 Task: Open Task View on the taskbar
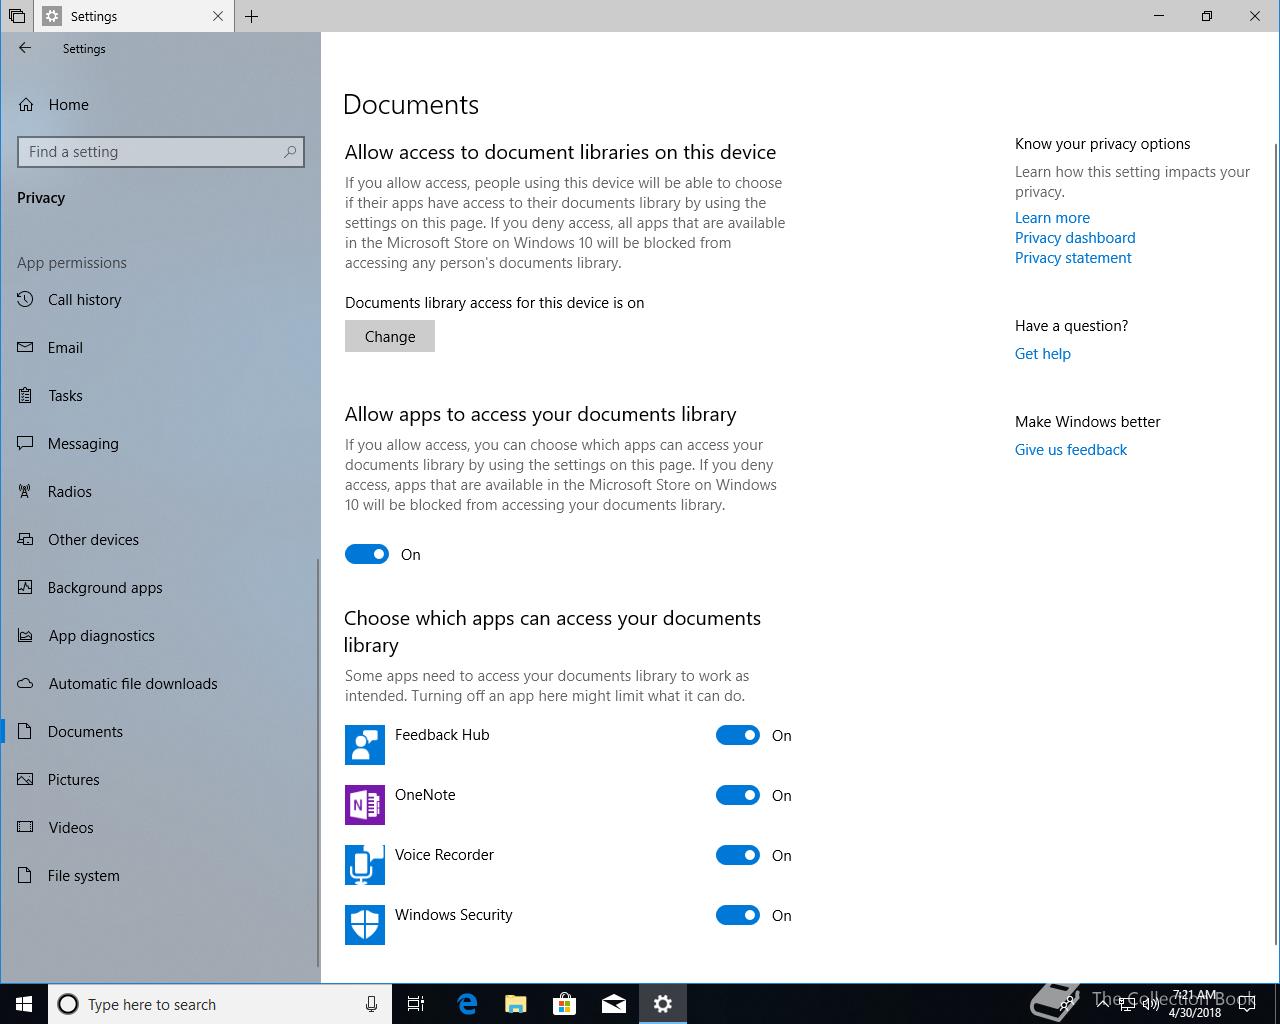[x=416, y=1004]
